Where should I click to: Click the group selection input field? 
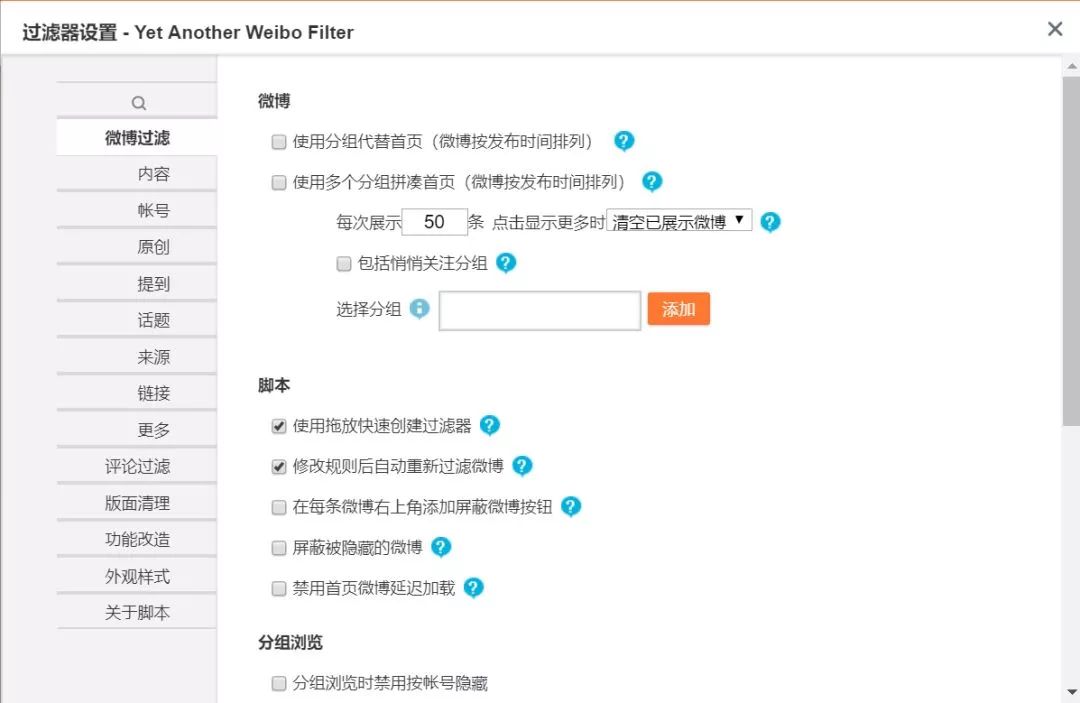click(539, 310)
